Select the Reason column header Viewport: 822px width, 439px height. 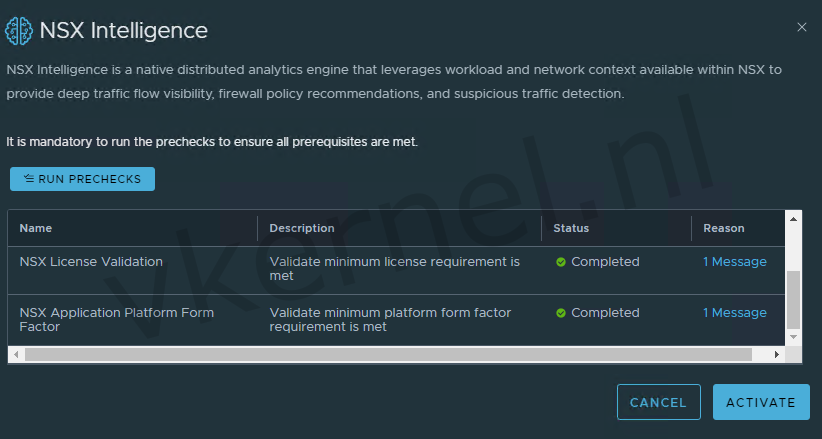(724, 228)
